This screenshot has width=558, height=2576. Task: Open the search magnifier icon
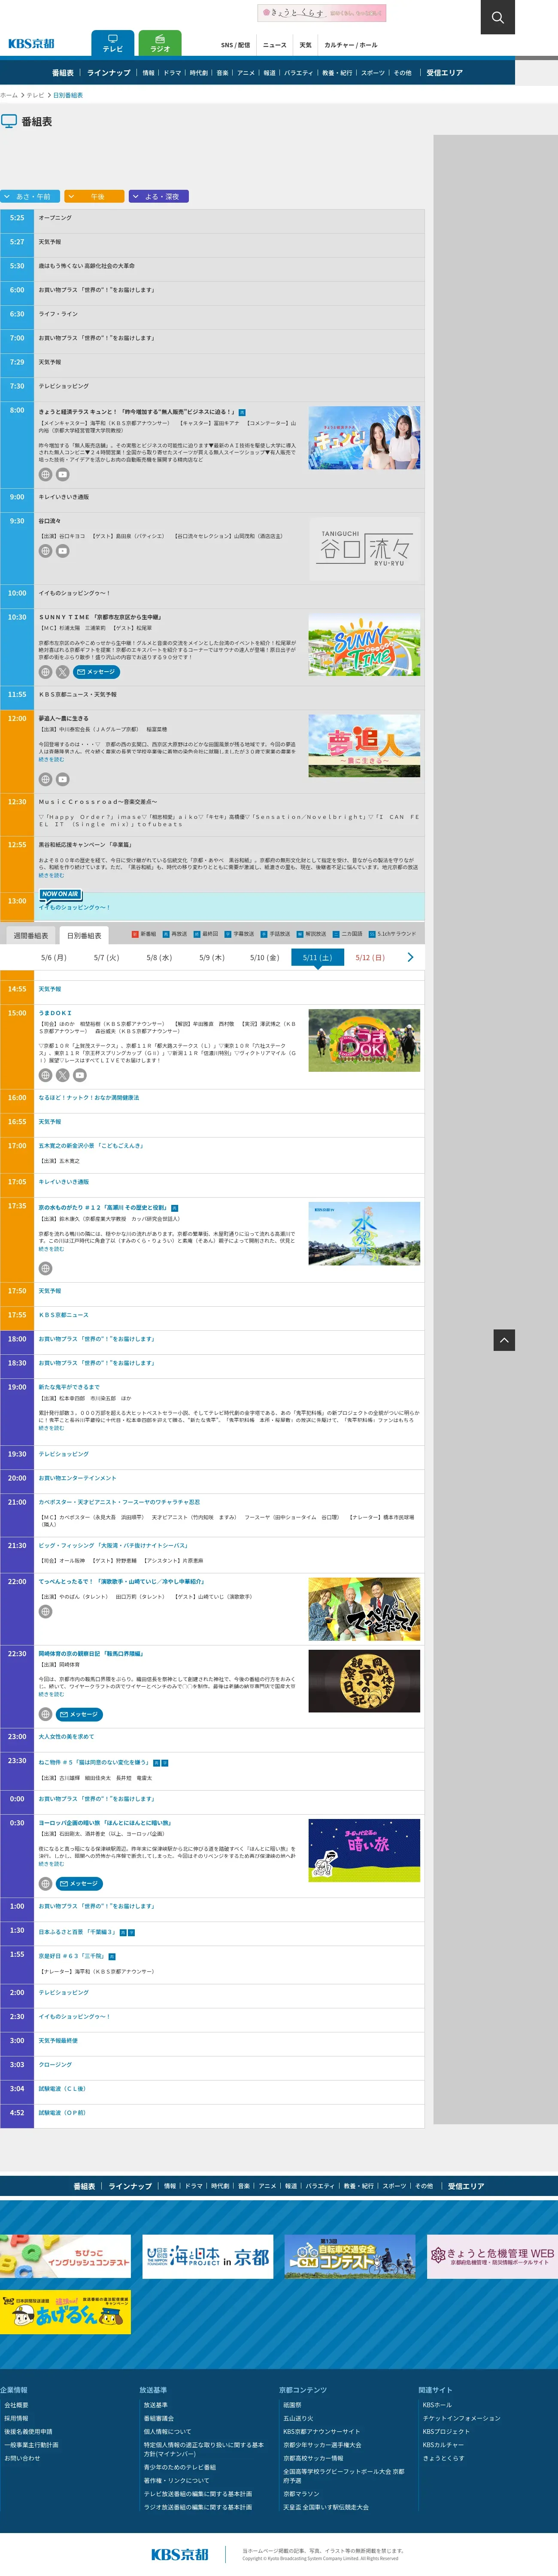pos(497,17)
